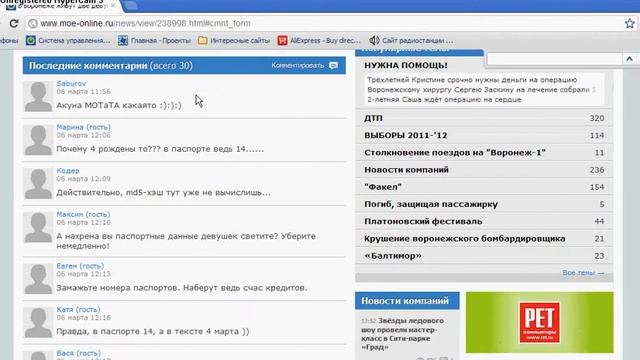Click 'Максим (гость)' username
Screen dimensions: 640x360
click(x=83, y=214)
